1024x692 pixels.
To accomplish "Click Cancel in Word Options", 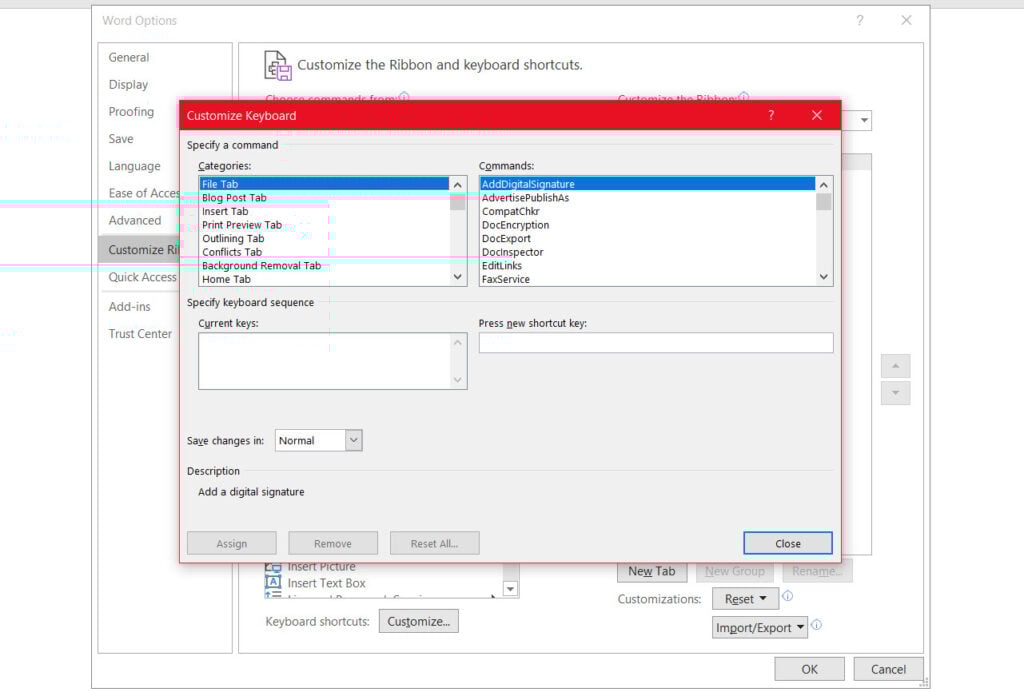I will (x=888, y=669).
